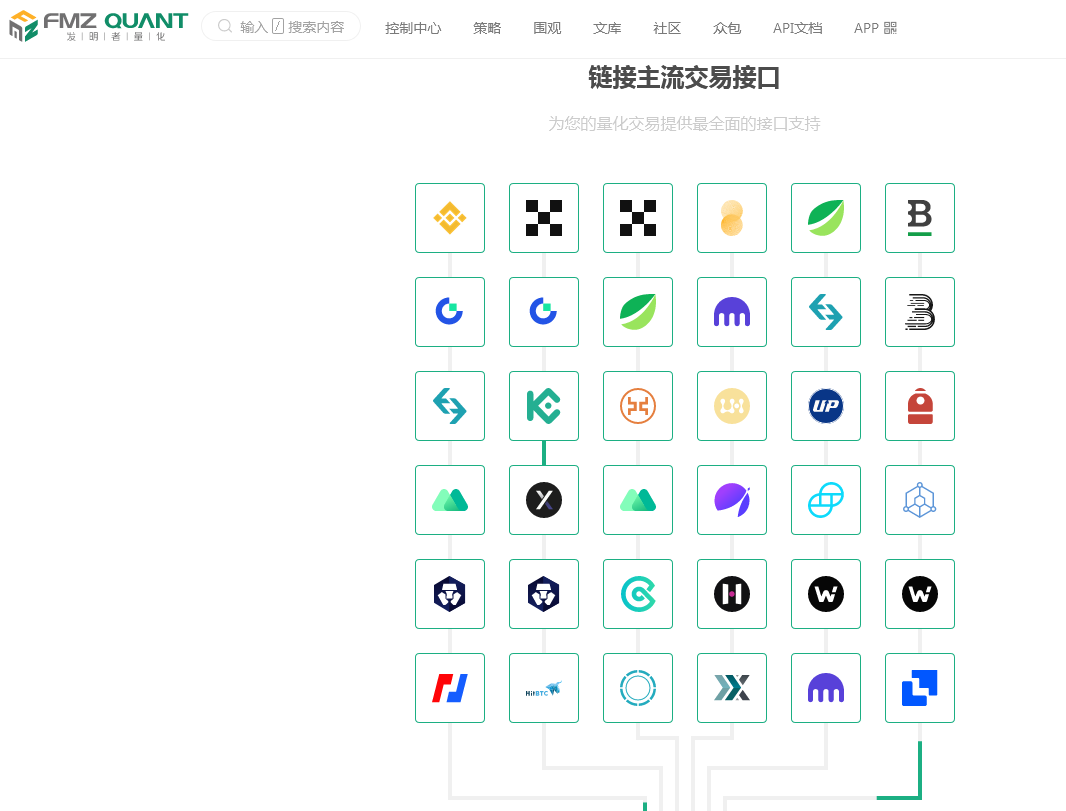Go to the 文库 section
The image size is (1066, 811).
tap(607, 28)
